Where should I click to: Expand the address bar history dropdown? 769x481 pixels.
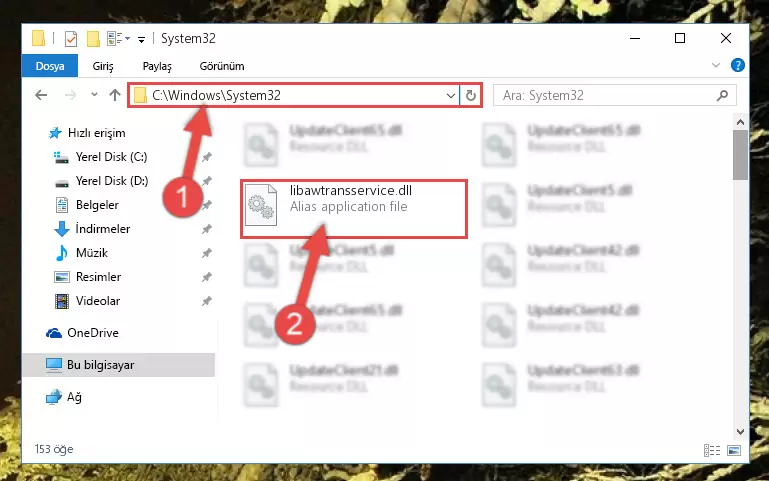pyautogui.click(x=451, y=96)
